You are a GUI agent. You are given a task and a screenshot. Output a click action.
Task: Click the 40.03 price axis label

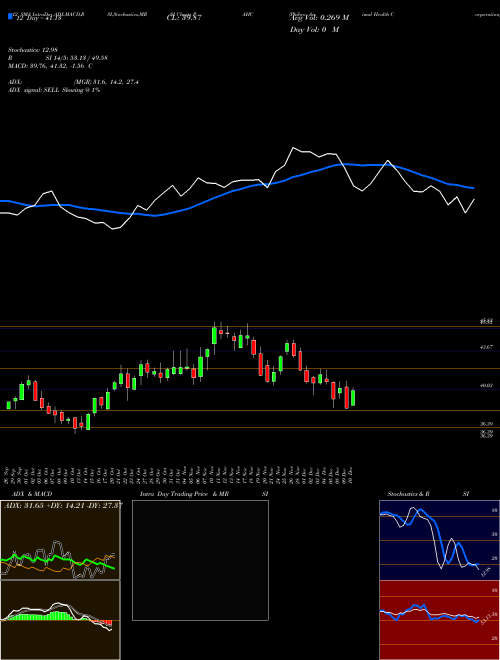487,385
